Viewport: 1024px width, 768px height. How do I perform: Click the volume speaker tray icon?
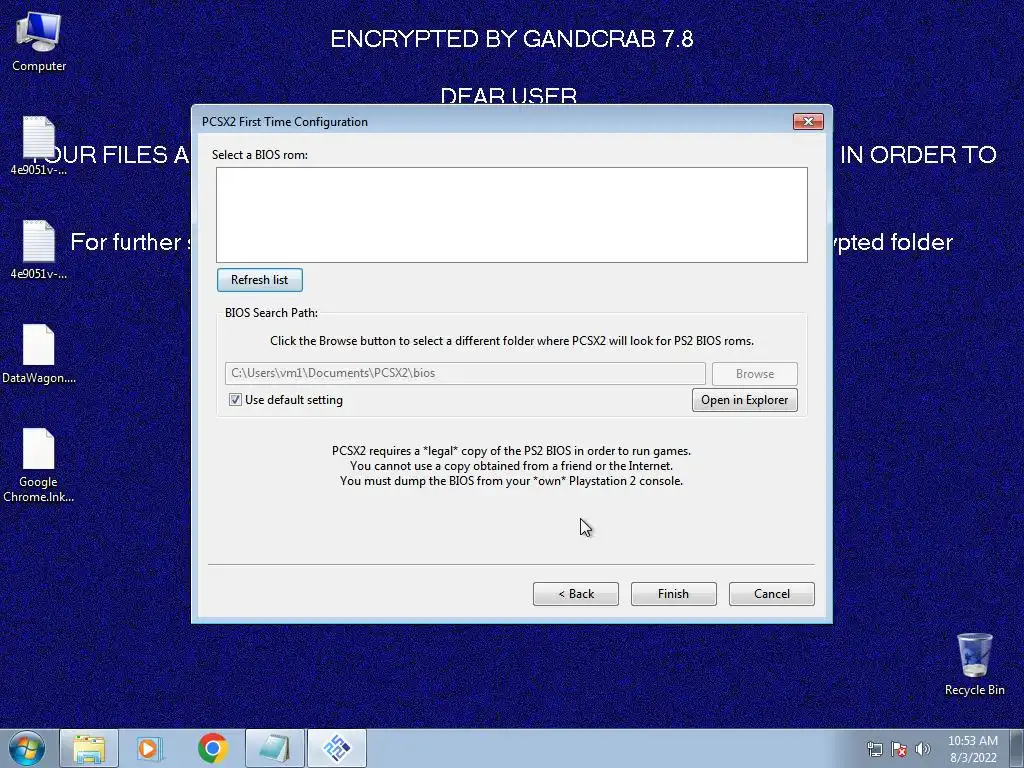923,749
